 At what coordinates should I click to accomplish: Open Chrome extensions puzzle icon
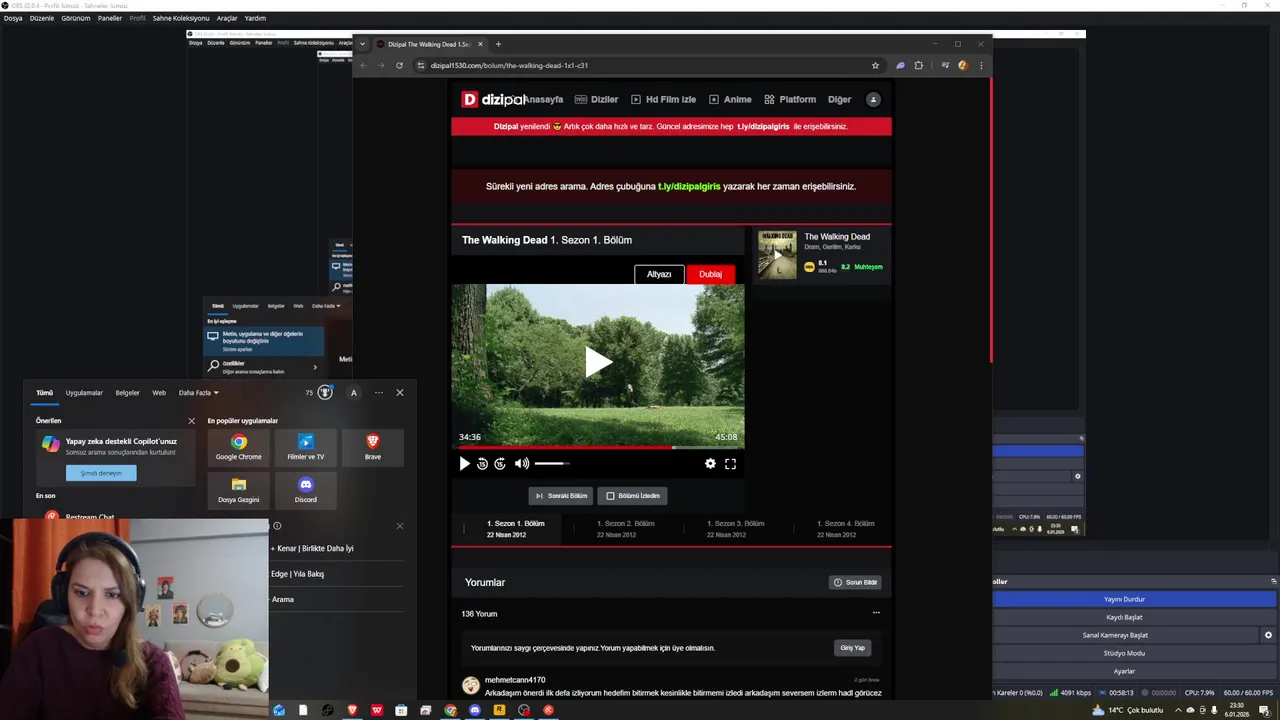(x=919, y=65)
